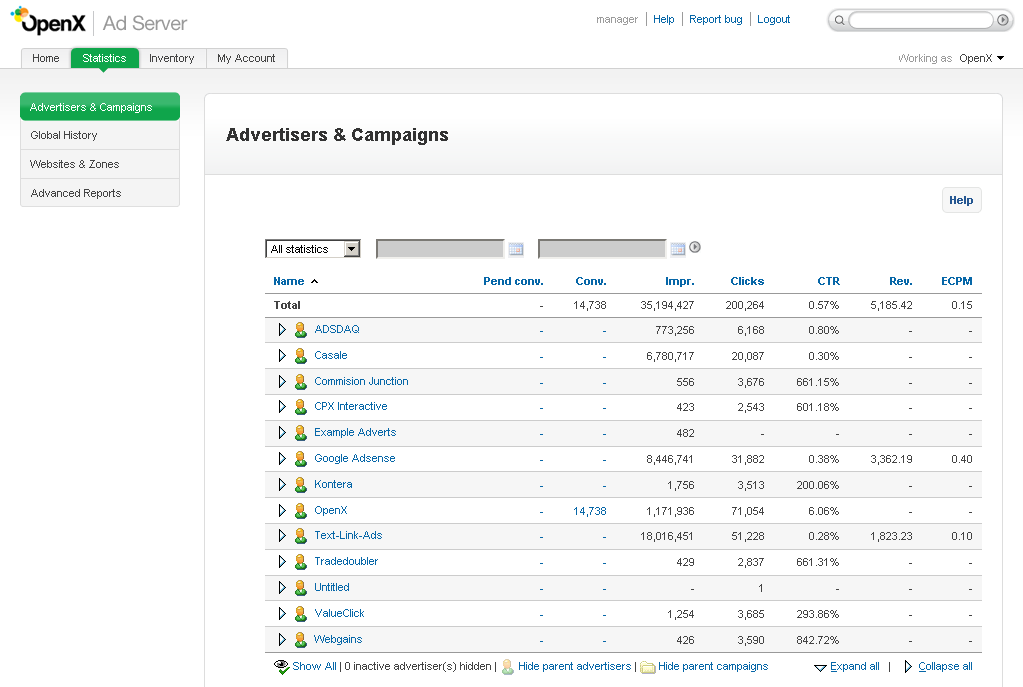Image resolution: width=1023 pixels, height=687 pixels.
Task: Click the start date calendar icon
Action: (x=516, y=249)
